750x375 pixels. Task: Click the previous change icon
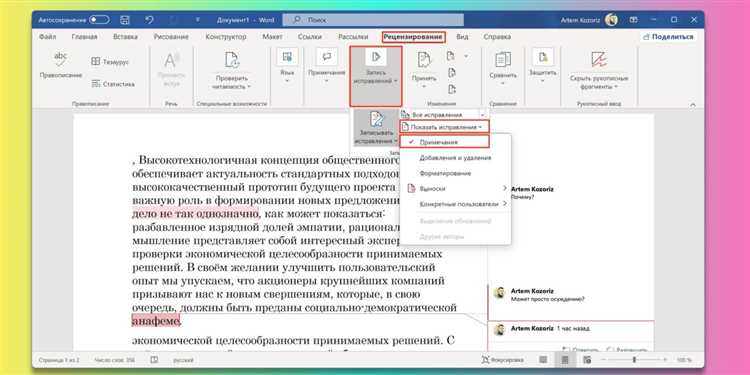tap(452, 73)
